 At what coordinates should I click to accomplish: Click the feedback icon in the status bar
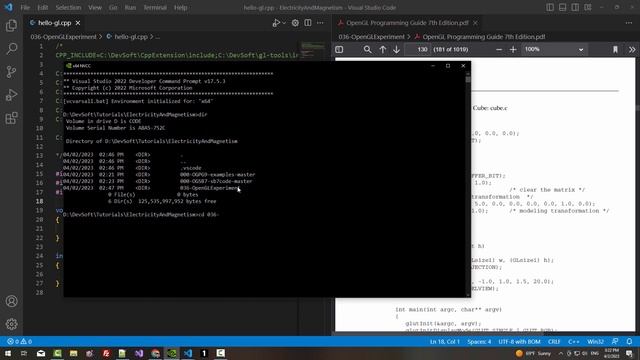[x=615, y=342]
